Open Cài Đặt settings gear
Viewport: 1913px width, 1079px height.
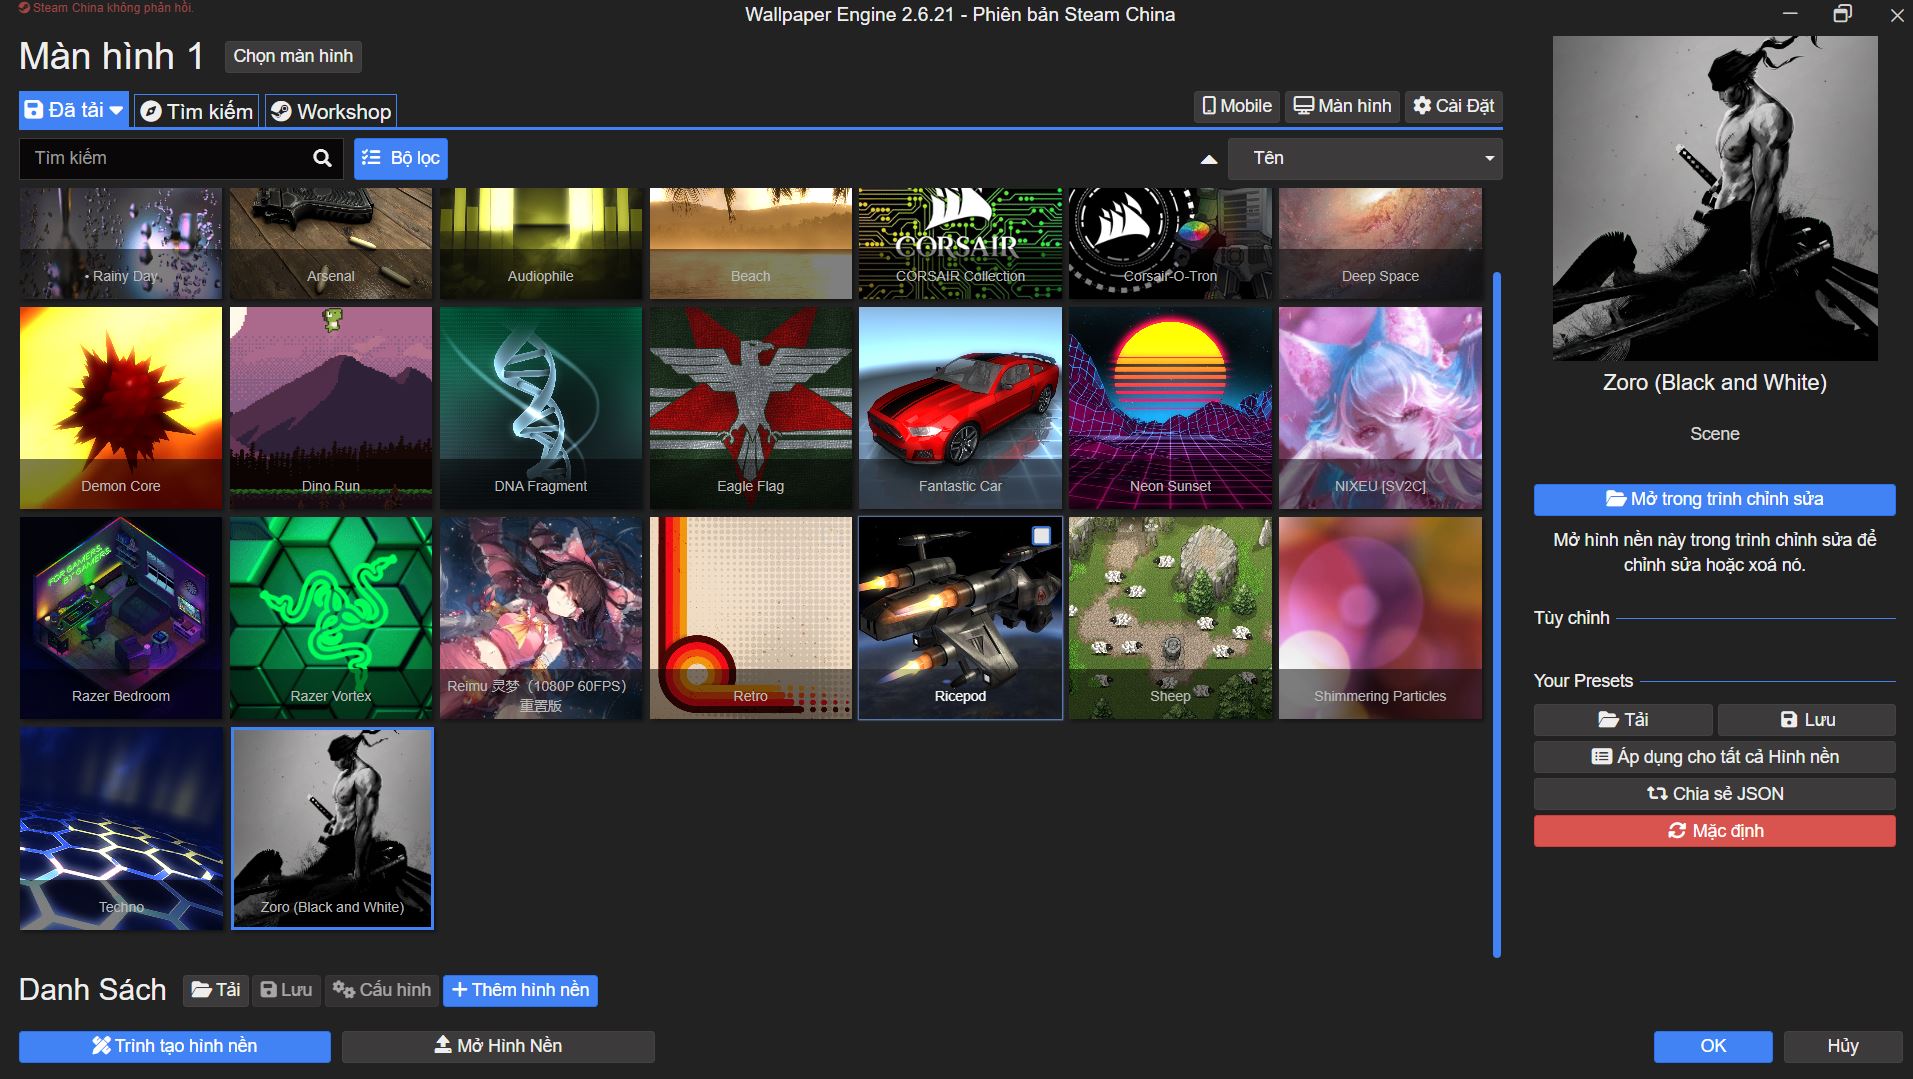pos(1454,106)
